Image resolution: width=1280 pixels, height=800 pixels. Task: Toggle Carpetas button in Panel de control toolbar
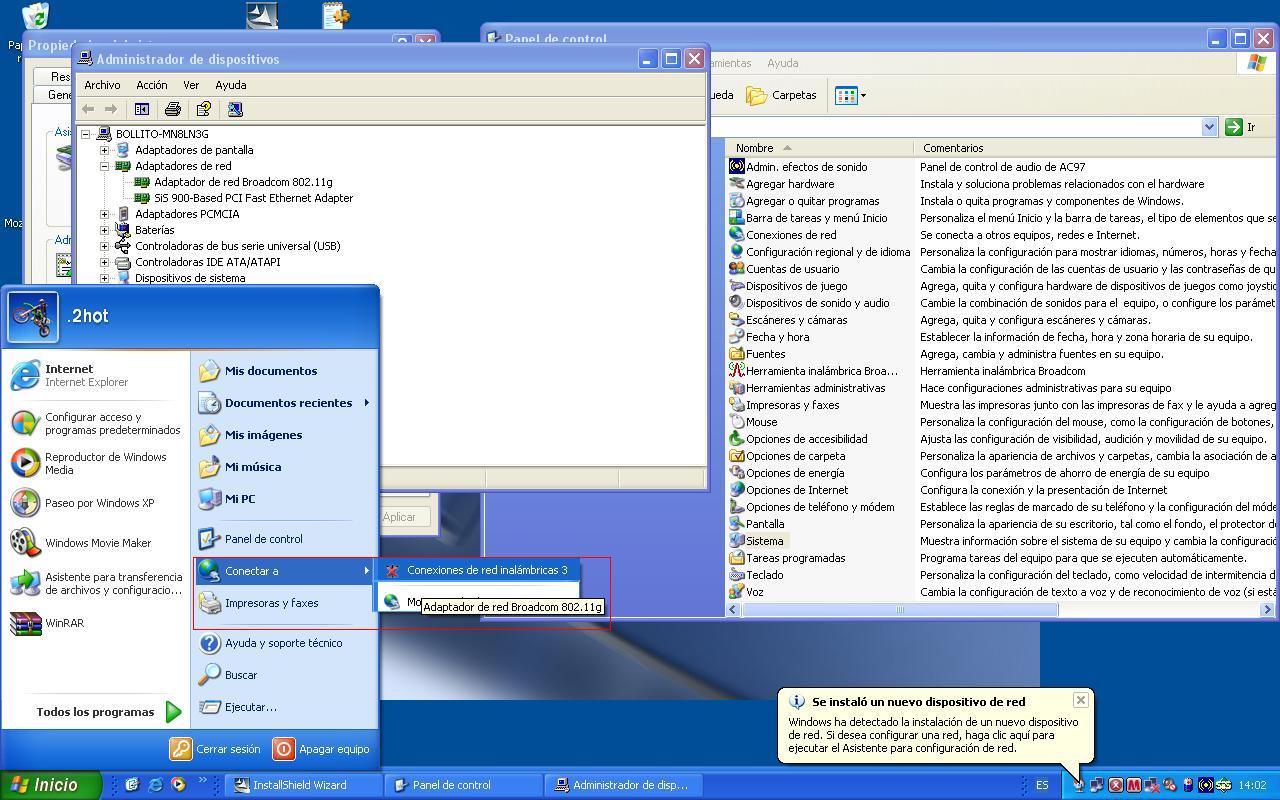782,96
